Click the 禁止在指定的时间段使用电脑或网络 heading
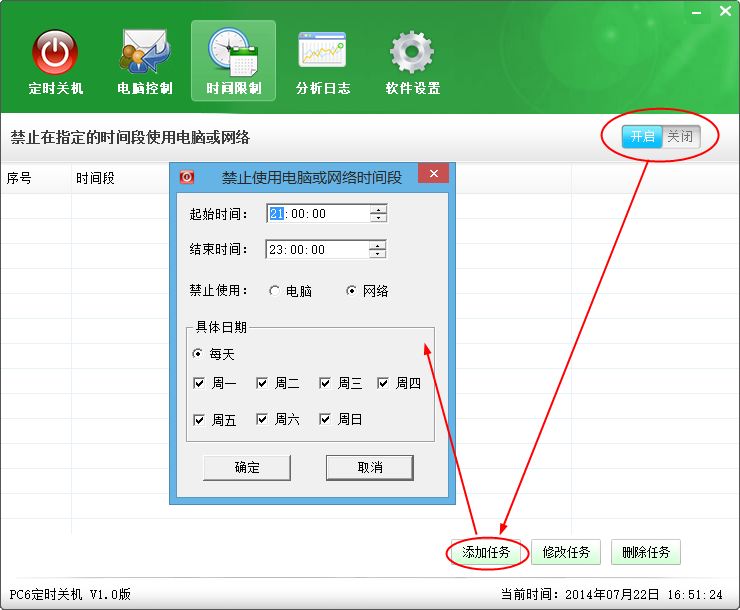 (x=130, y=137)
